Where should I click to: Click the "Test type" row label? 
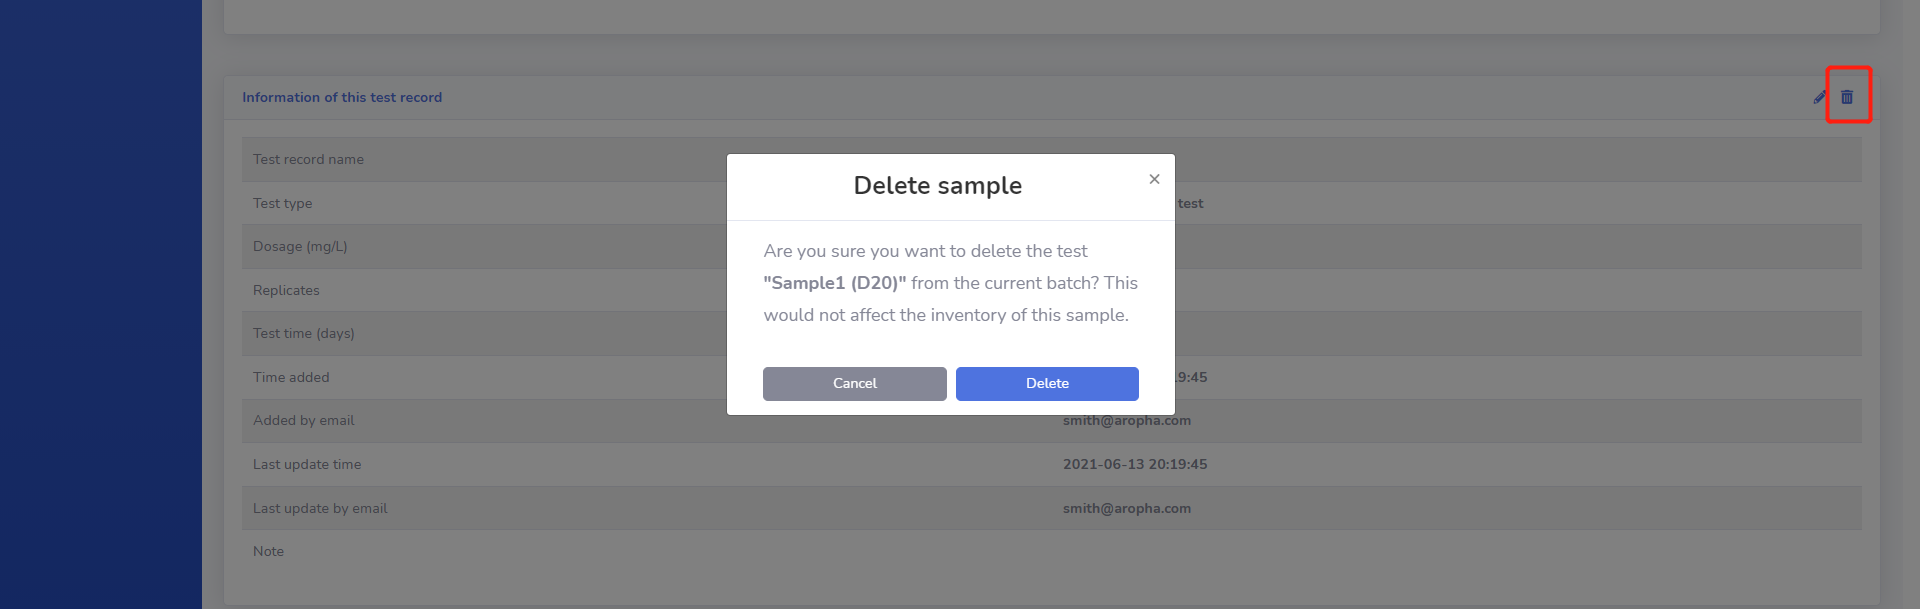pos(282,204)
